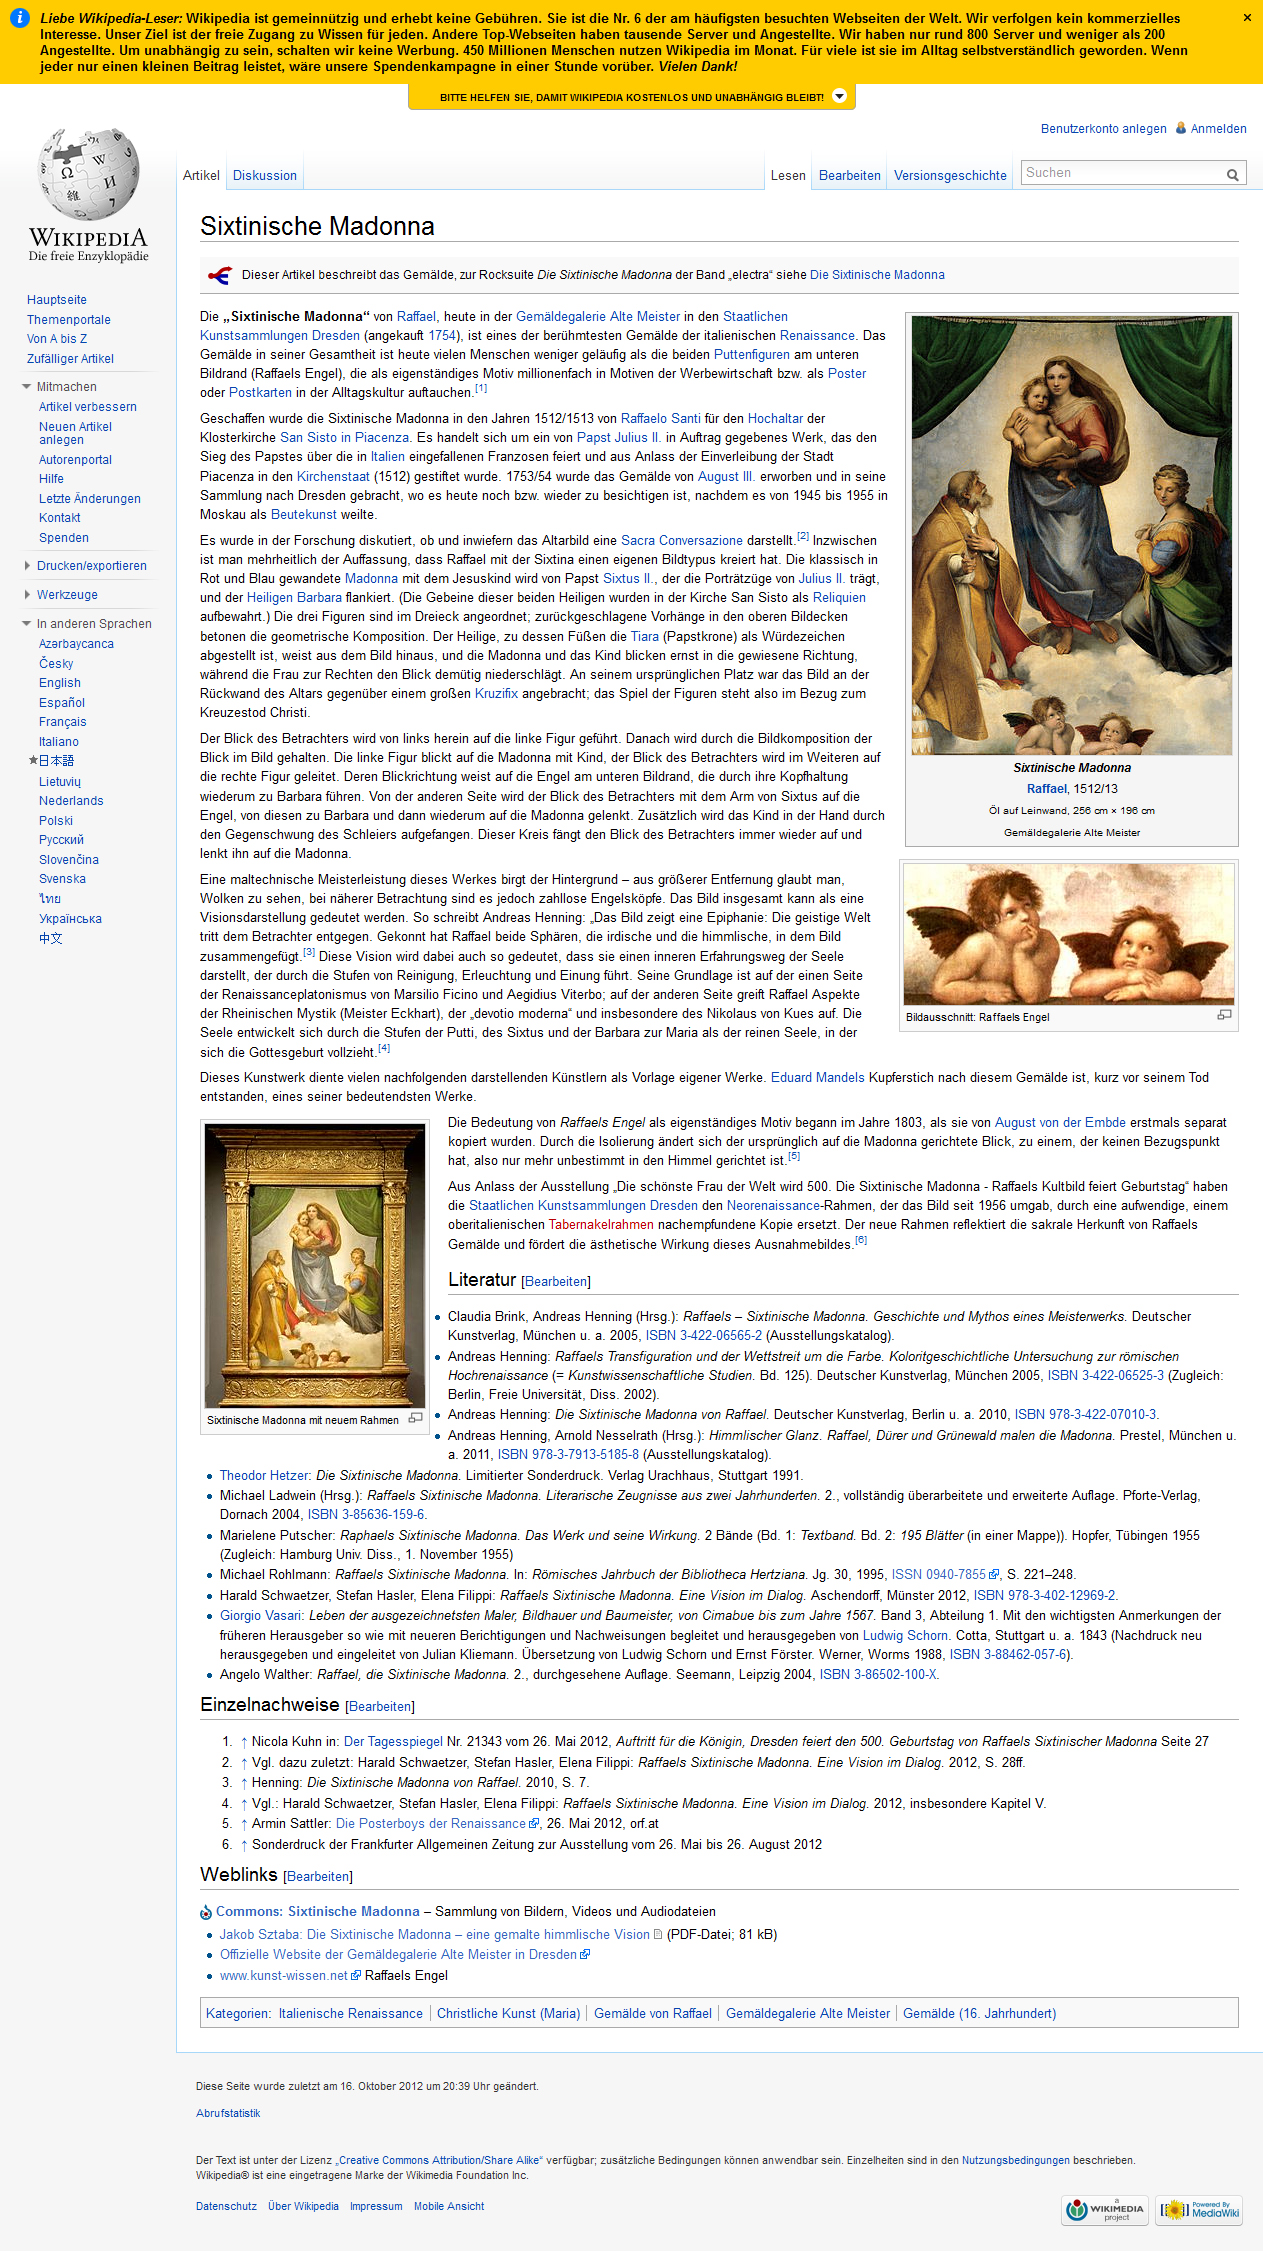Close the yellow donation banner

[x=1247, y=18]
